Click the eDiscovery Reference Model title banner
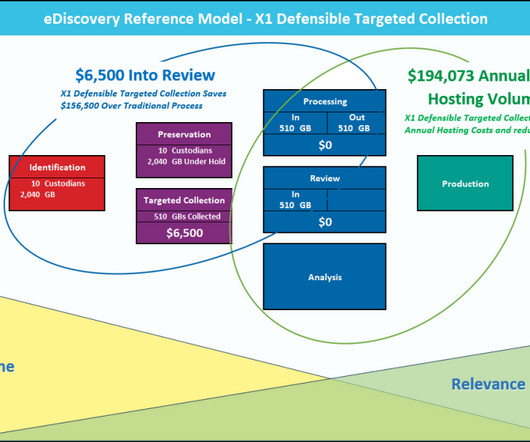Image resolution: width=530 pixels, height=442 pixels. click(265, 19)
